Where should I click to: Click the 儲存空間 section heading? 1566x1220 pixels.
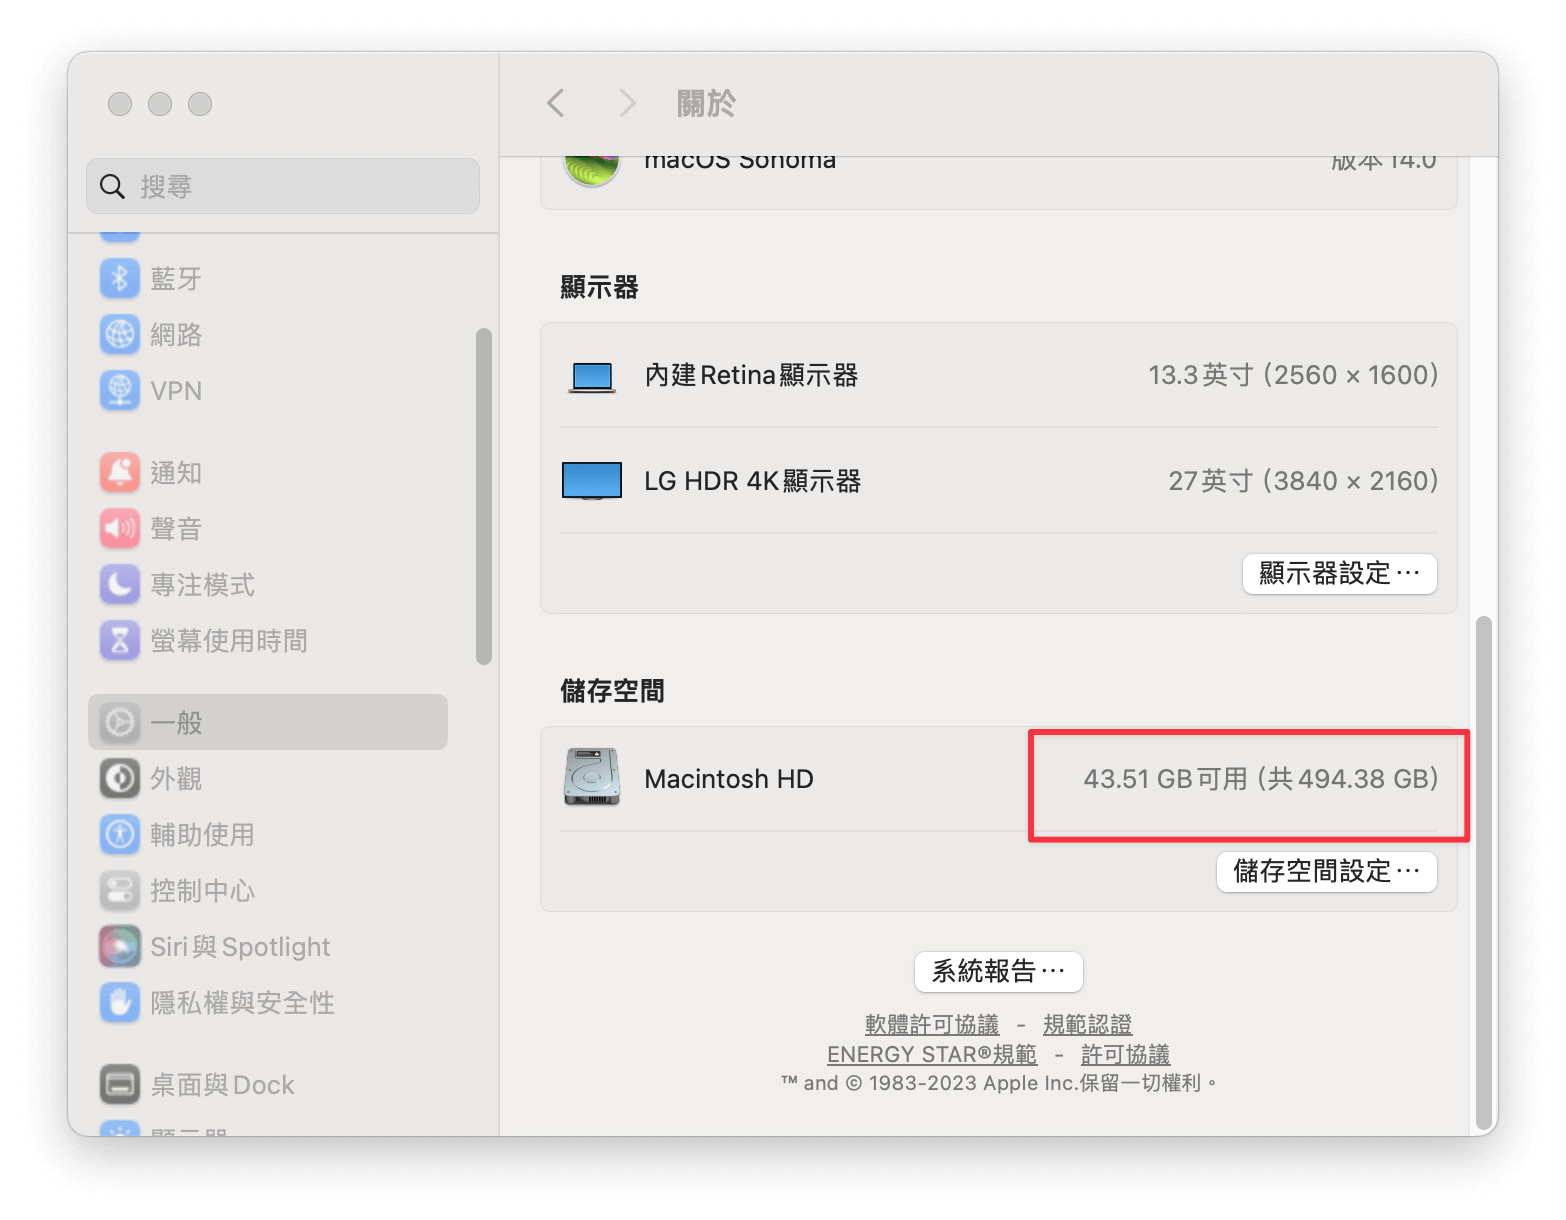pyautogui.click(x=612, y=691)
